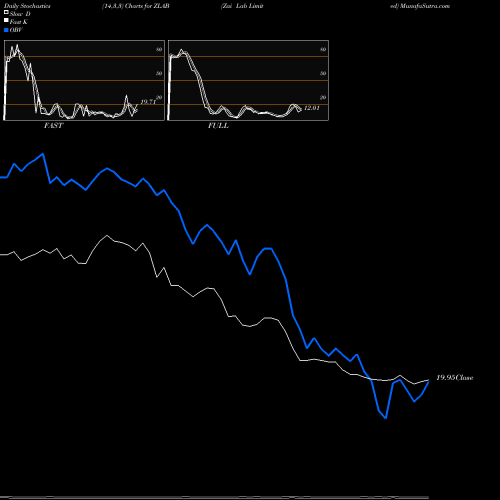Click the FAST stochastic chart panel
The image size is (500, 500).
(84, 80)
